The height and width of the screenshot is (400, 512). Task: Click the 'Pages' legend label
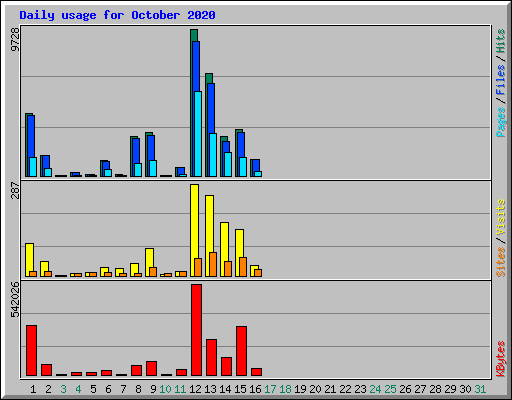(501, 121)
